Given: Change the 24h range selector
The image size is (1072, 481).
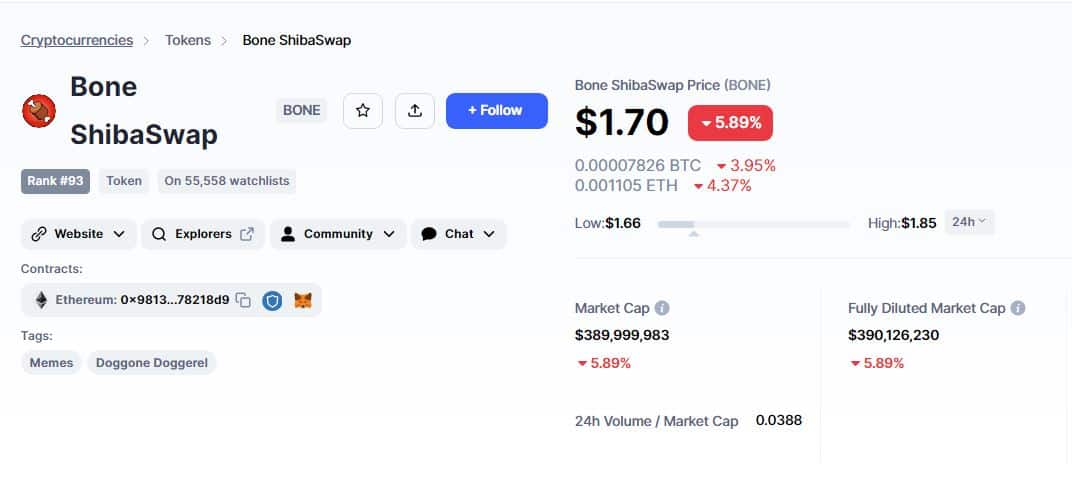Looking at the screenshot, I should tap(969, 222).
